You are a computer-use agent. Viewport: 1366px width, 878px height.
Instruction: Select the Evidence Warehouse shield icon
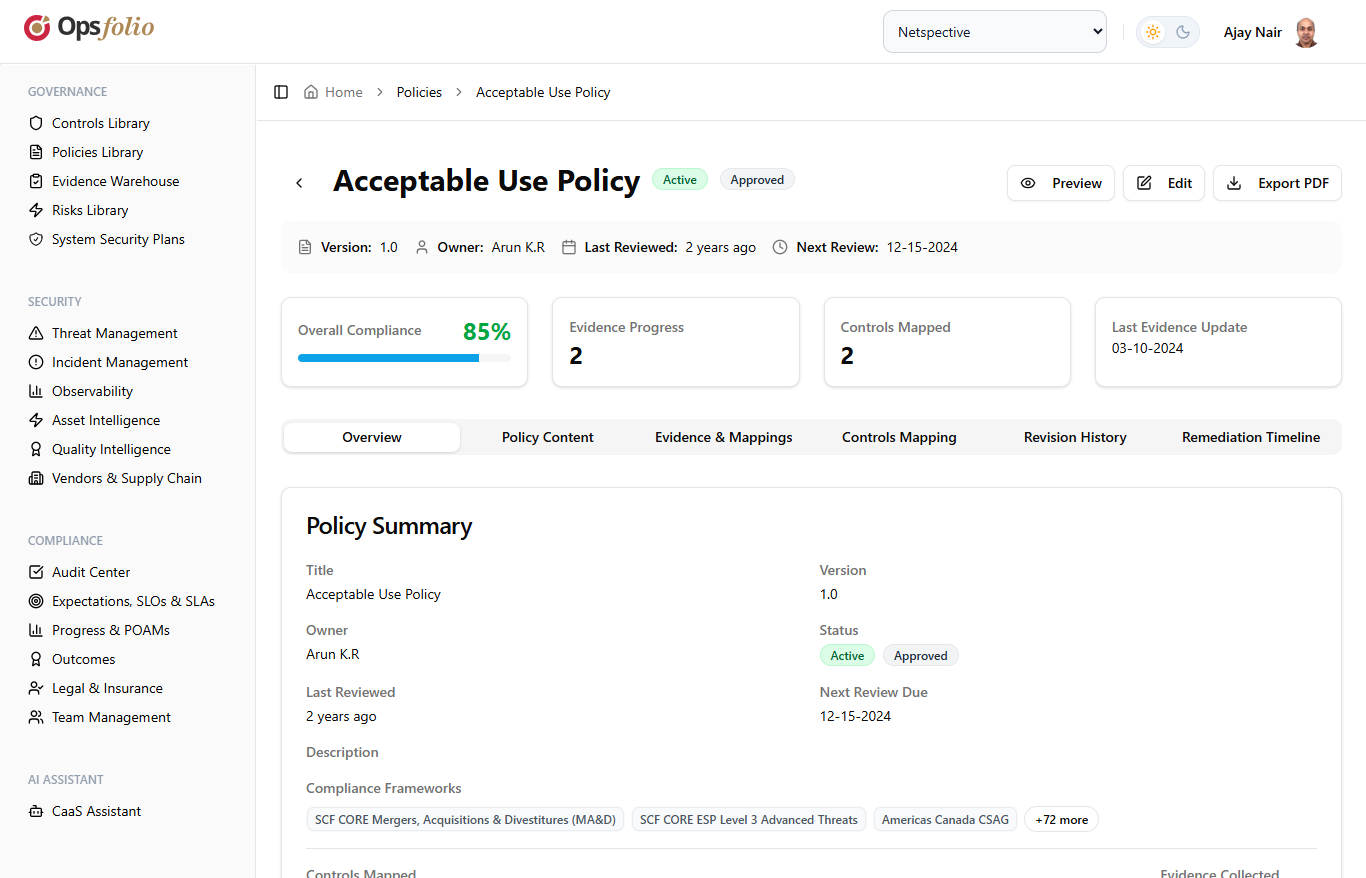pyautogui.click(x=35, y=181)
